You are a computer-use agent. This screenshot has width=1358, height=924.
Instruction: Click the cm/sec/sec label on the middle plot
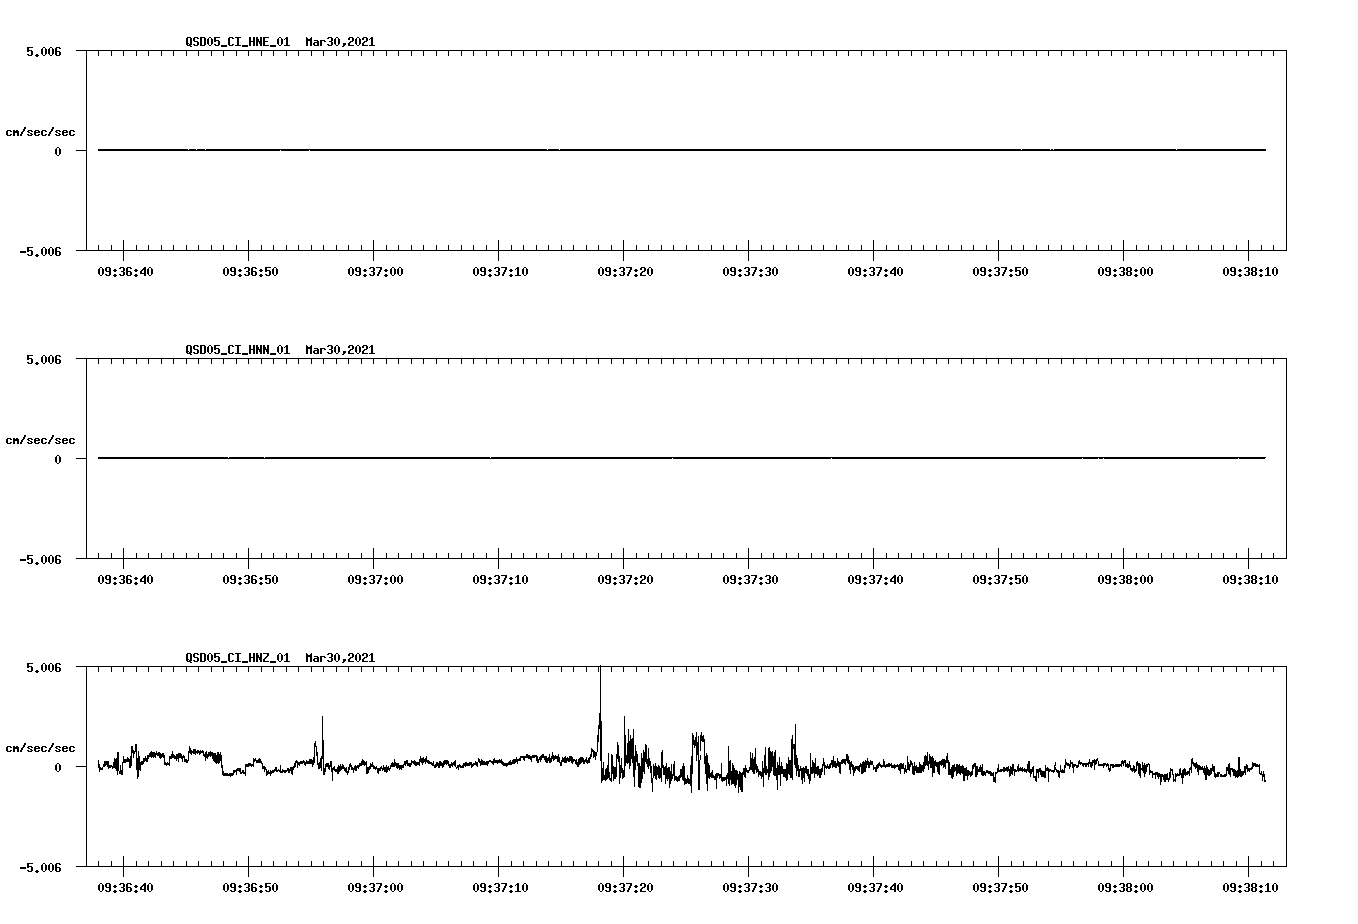pos(40,439)
